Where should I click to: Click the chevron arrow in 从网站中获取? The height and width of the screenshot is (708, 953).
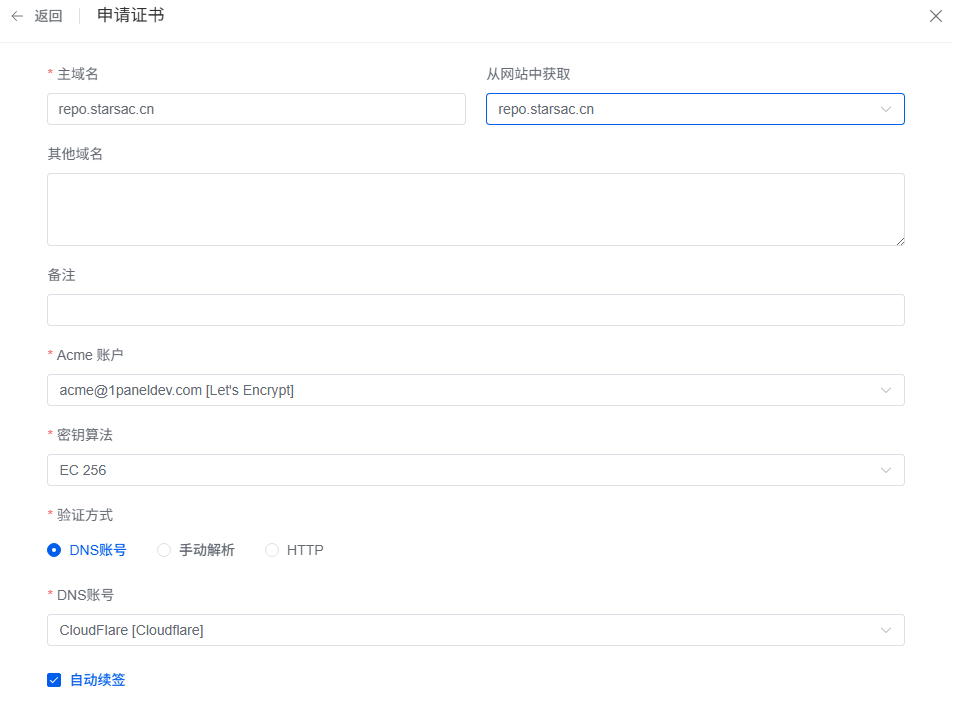pos(886,109)
